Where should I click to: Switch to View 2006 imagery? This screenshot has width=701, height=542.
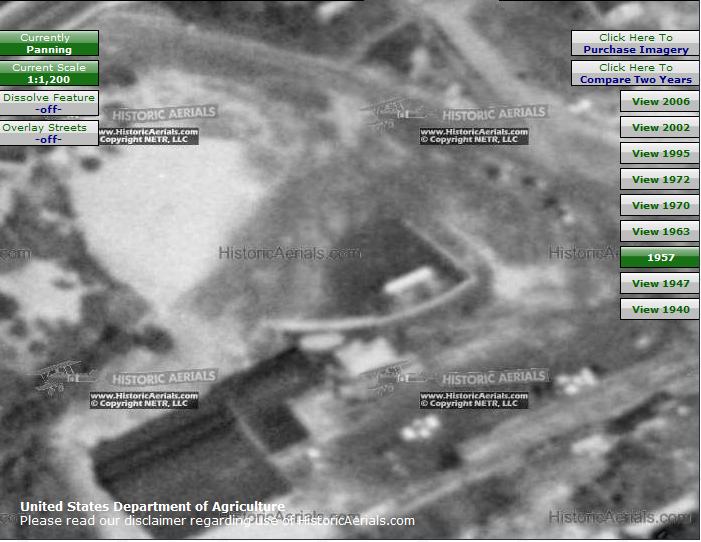point(660,102)
